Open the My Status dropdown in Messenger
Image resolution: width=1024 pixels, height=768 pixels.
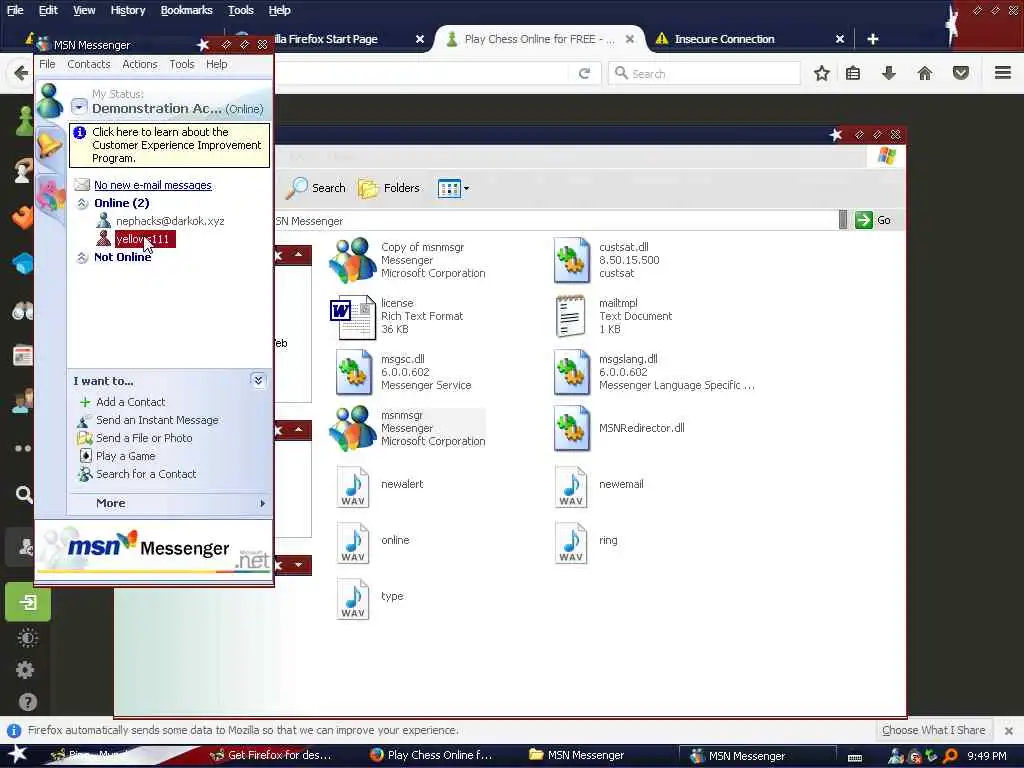coord(79,106)
